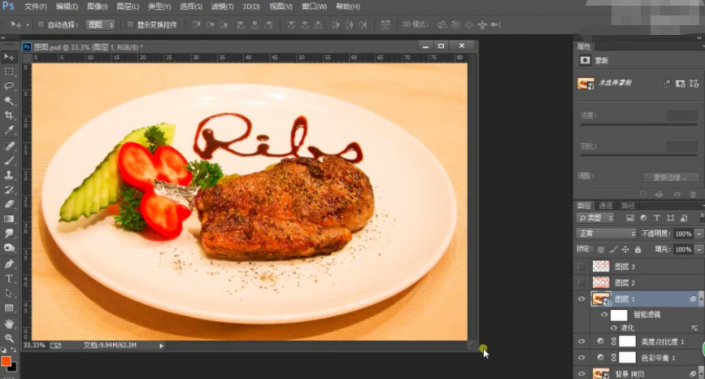This screenshot has width=705, height=379.
Task: Click the adjustment layer filter icon
Action: coord(643,218)
